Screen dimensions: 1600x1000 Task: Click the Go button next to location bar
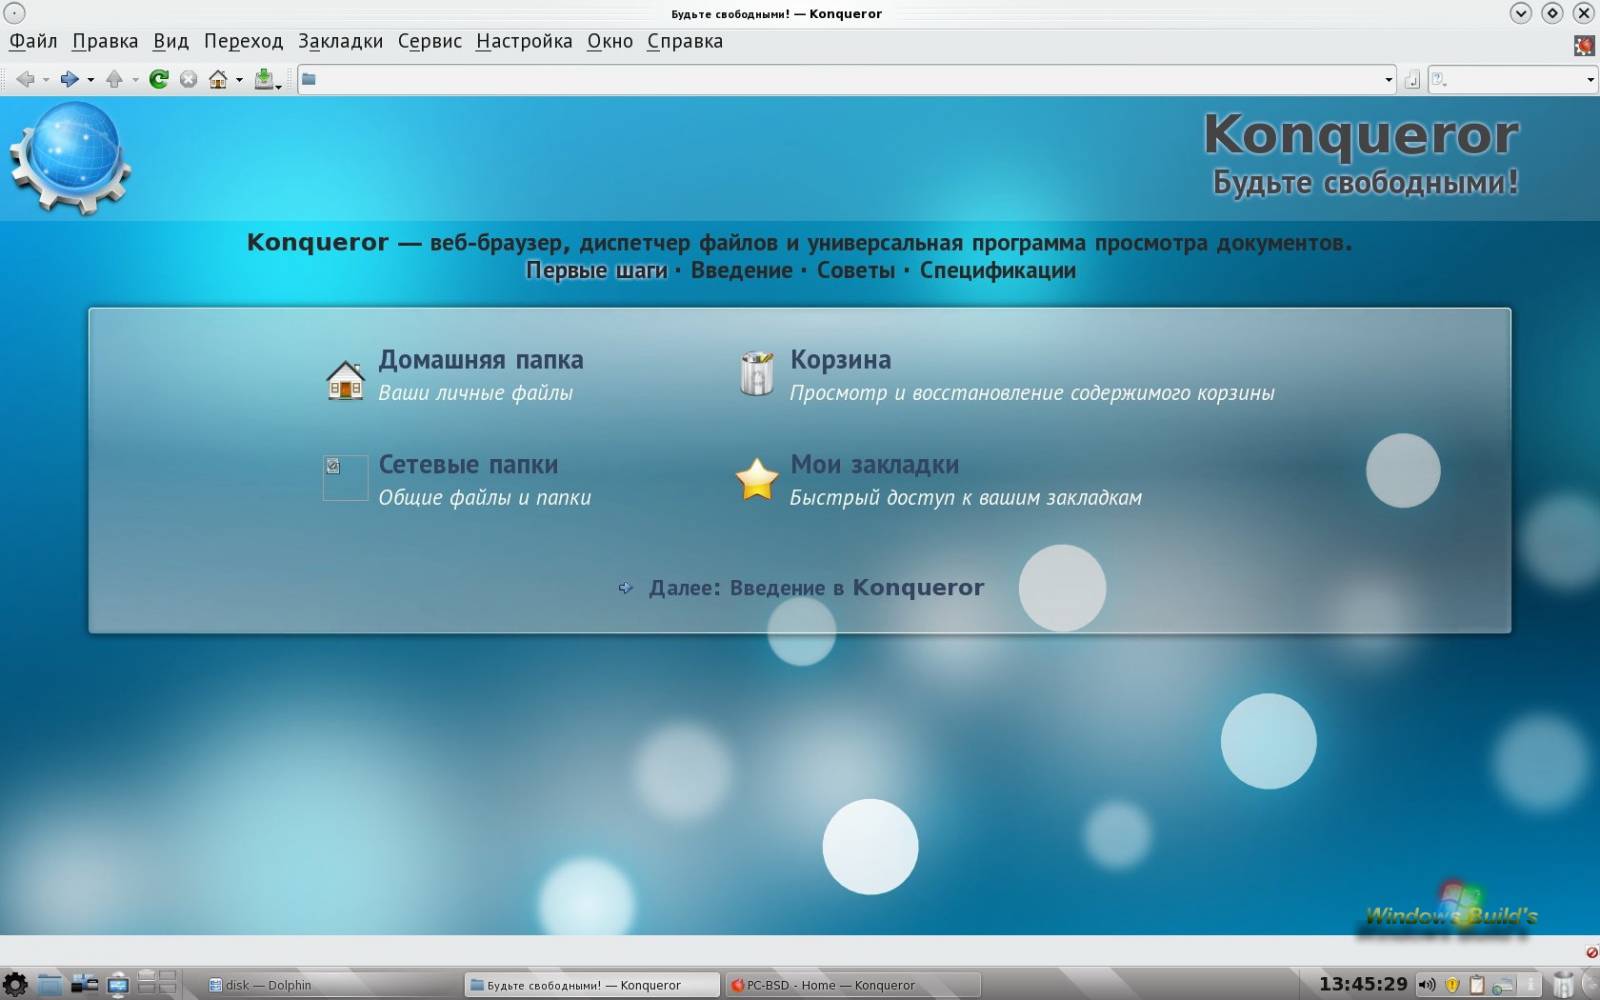pos(1412,80)
